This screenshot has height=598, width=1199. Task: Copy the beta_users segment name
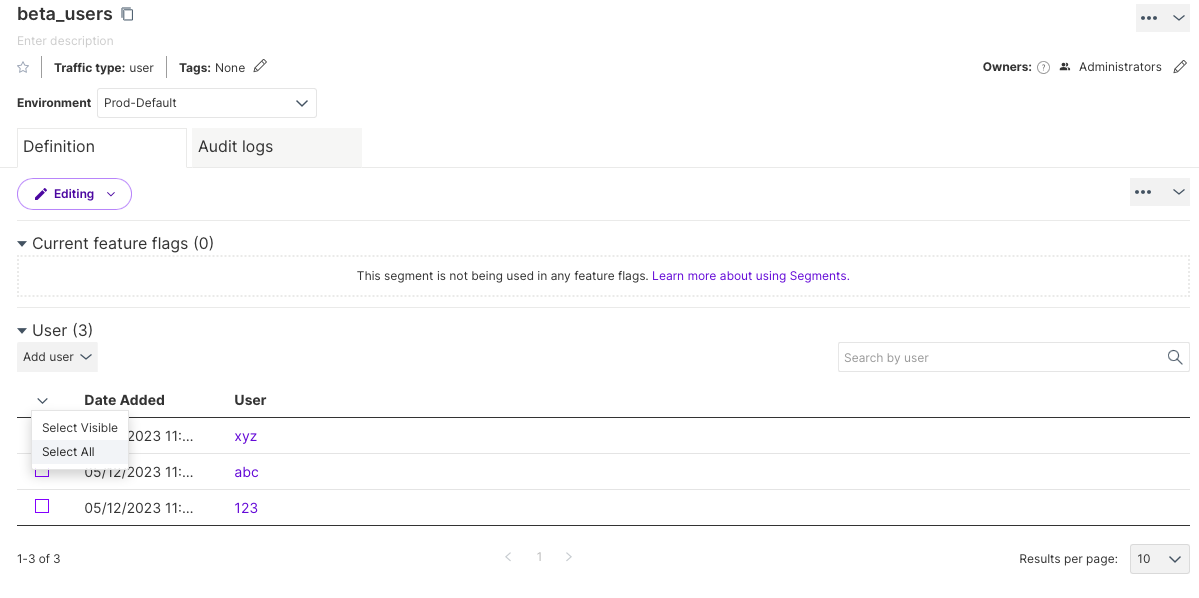pyautogui.click(x=127, y=14)
